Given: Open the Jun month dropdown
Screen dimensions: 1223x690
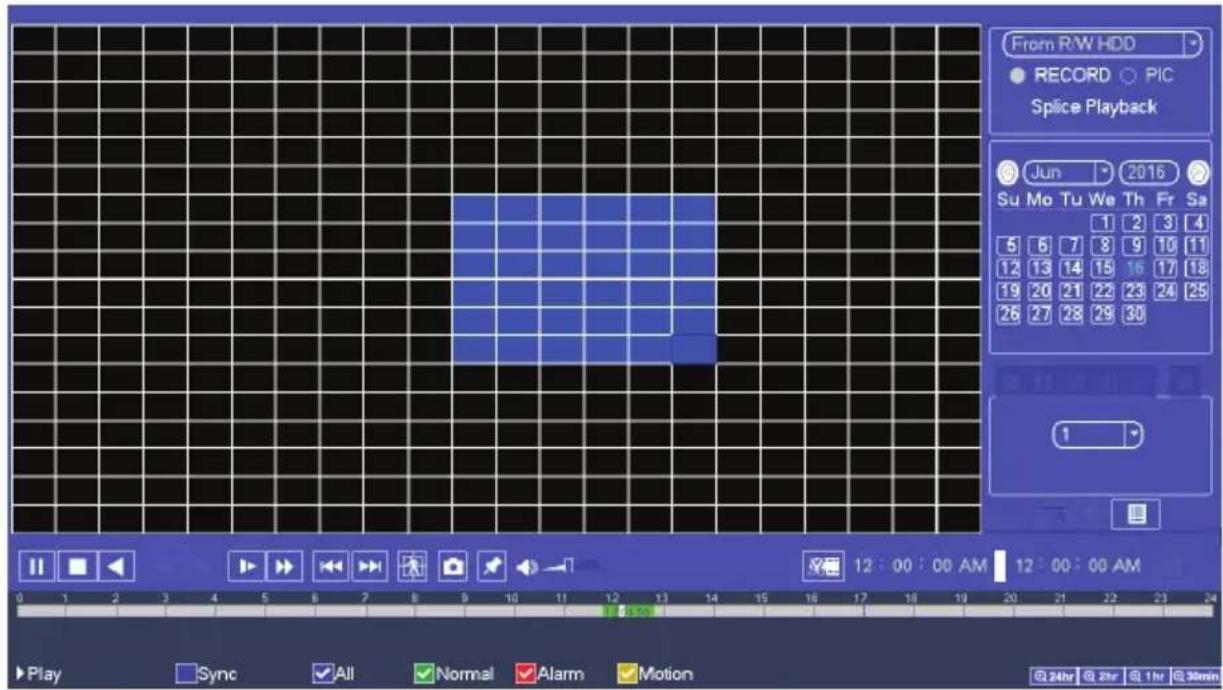Looking at the screenshot, I should pyautogui.click(x=1068, y=172).
